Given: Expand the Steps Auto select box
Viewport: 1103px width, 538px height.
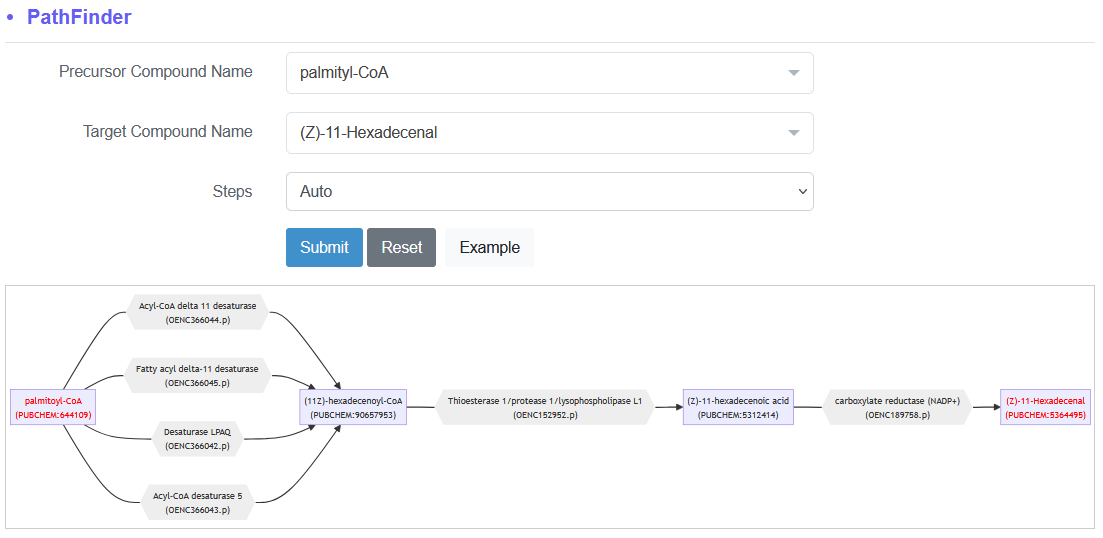Looking at the screenshot, I should 549,191.
